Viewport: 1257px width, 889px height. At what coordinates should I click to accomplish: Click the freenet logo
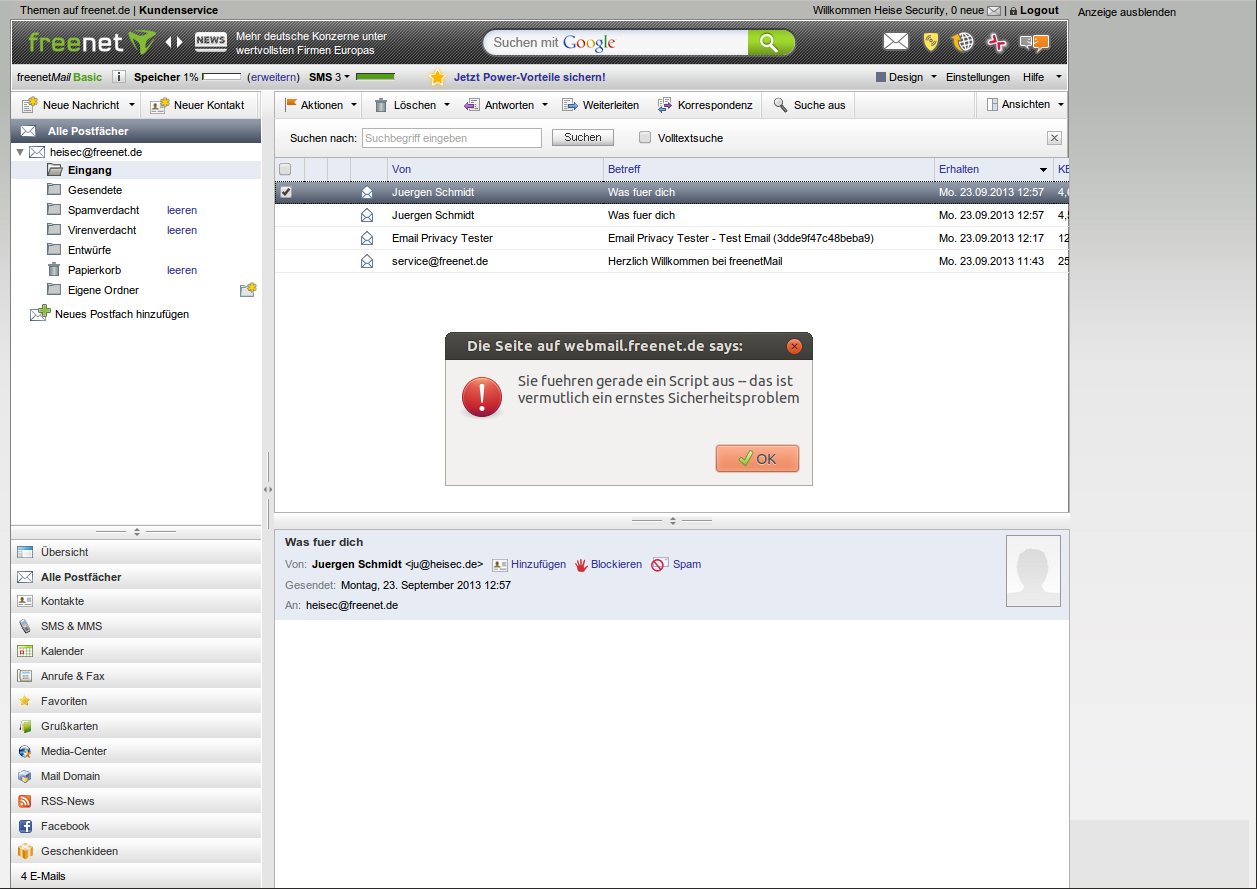[x=91, y=42]
